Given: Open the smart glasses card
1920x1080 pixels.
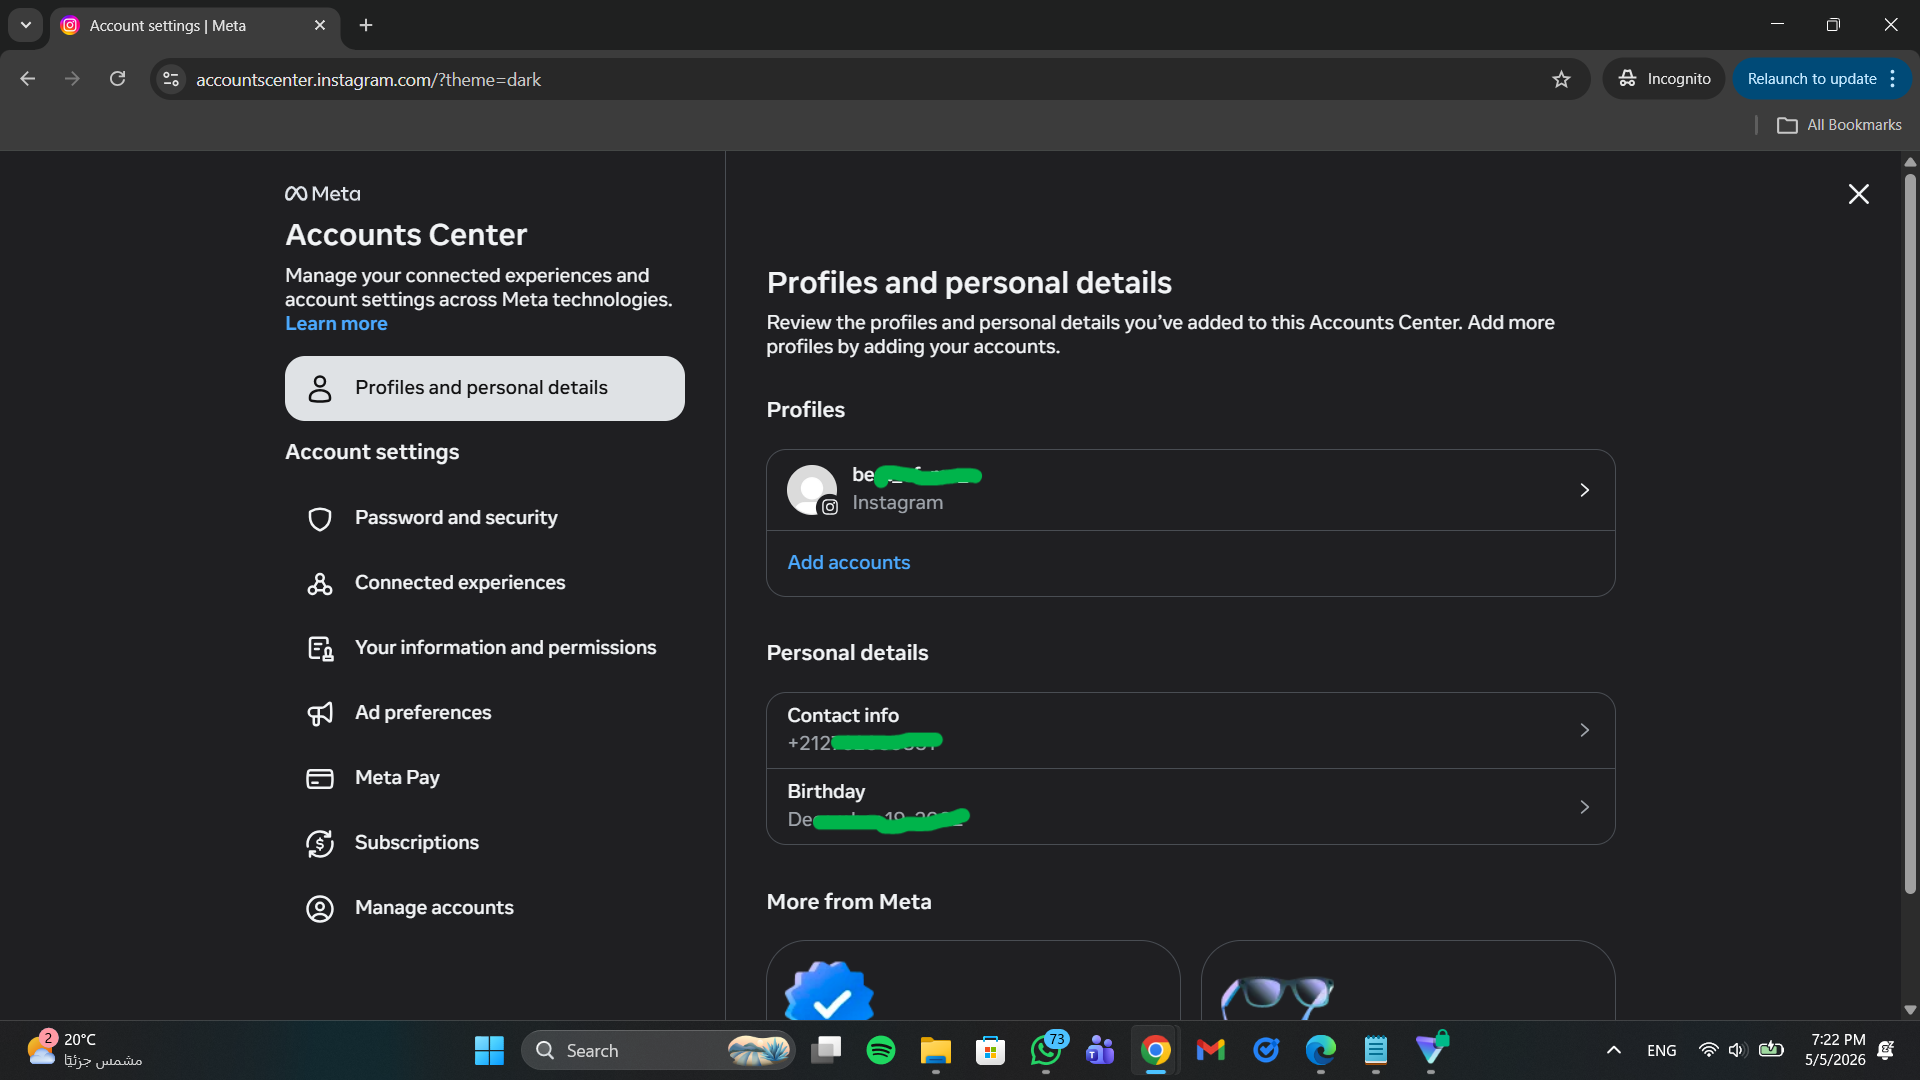Looking at the screenshot, I should (x=1408, y=980).
